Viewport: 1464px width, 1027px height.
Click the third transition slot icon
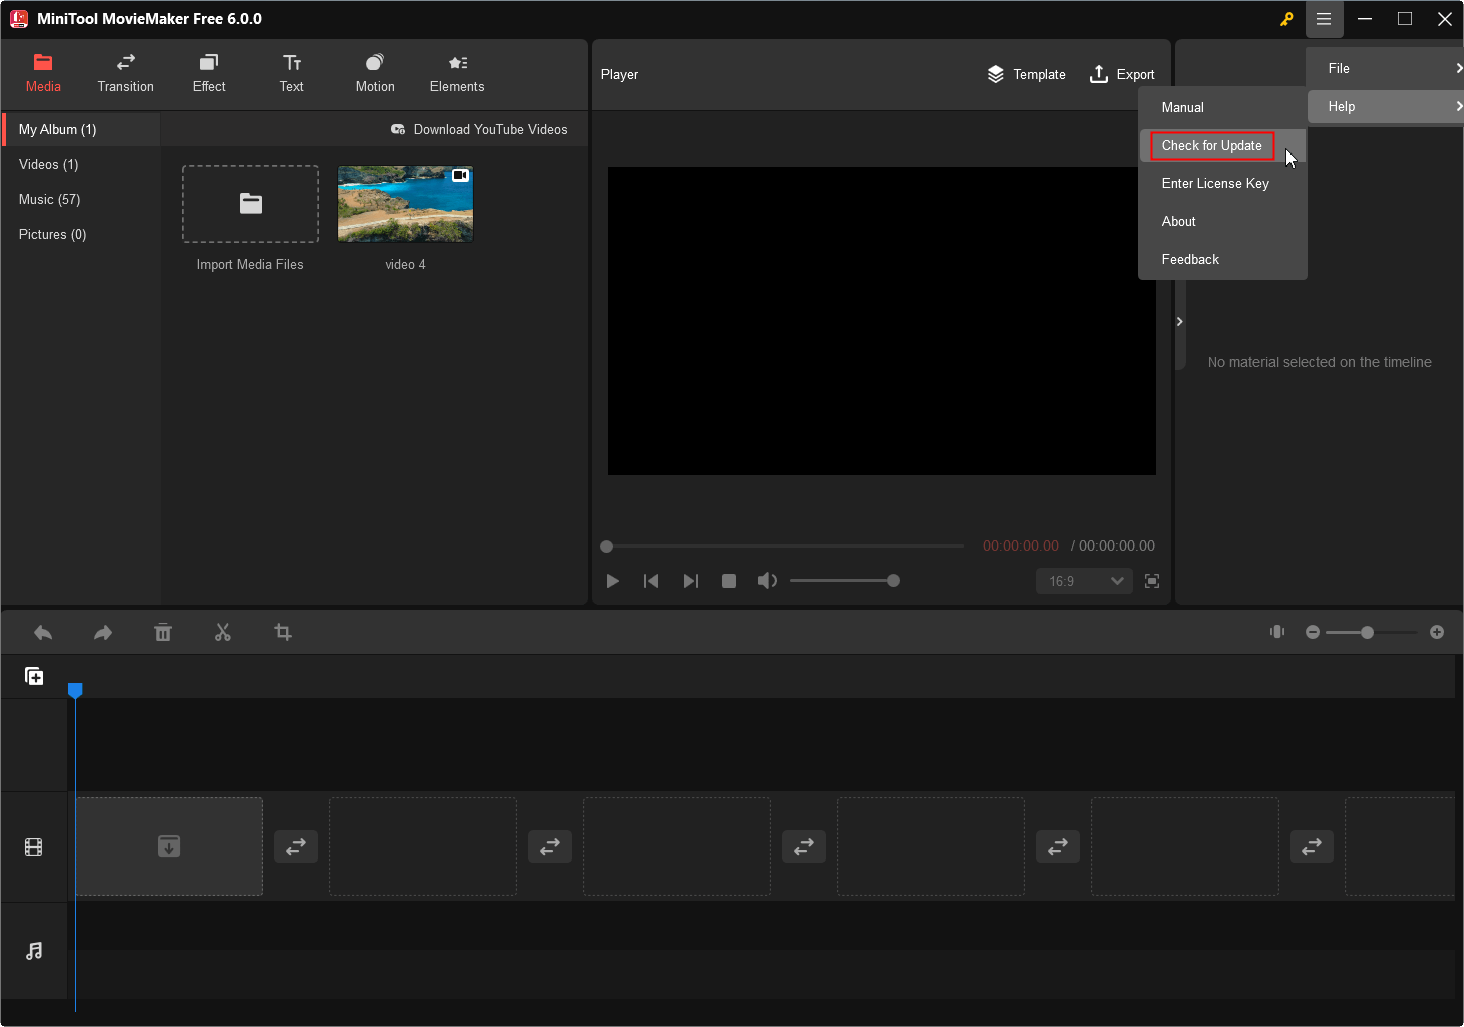[804, 847]
